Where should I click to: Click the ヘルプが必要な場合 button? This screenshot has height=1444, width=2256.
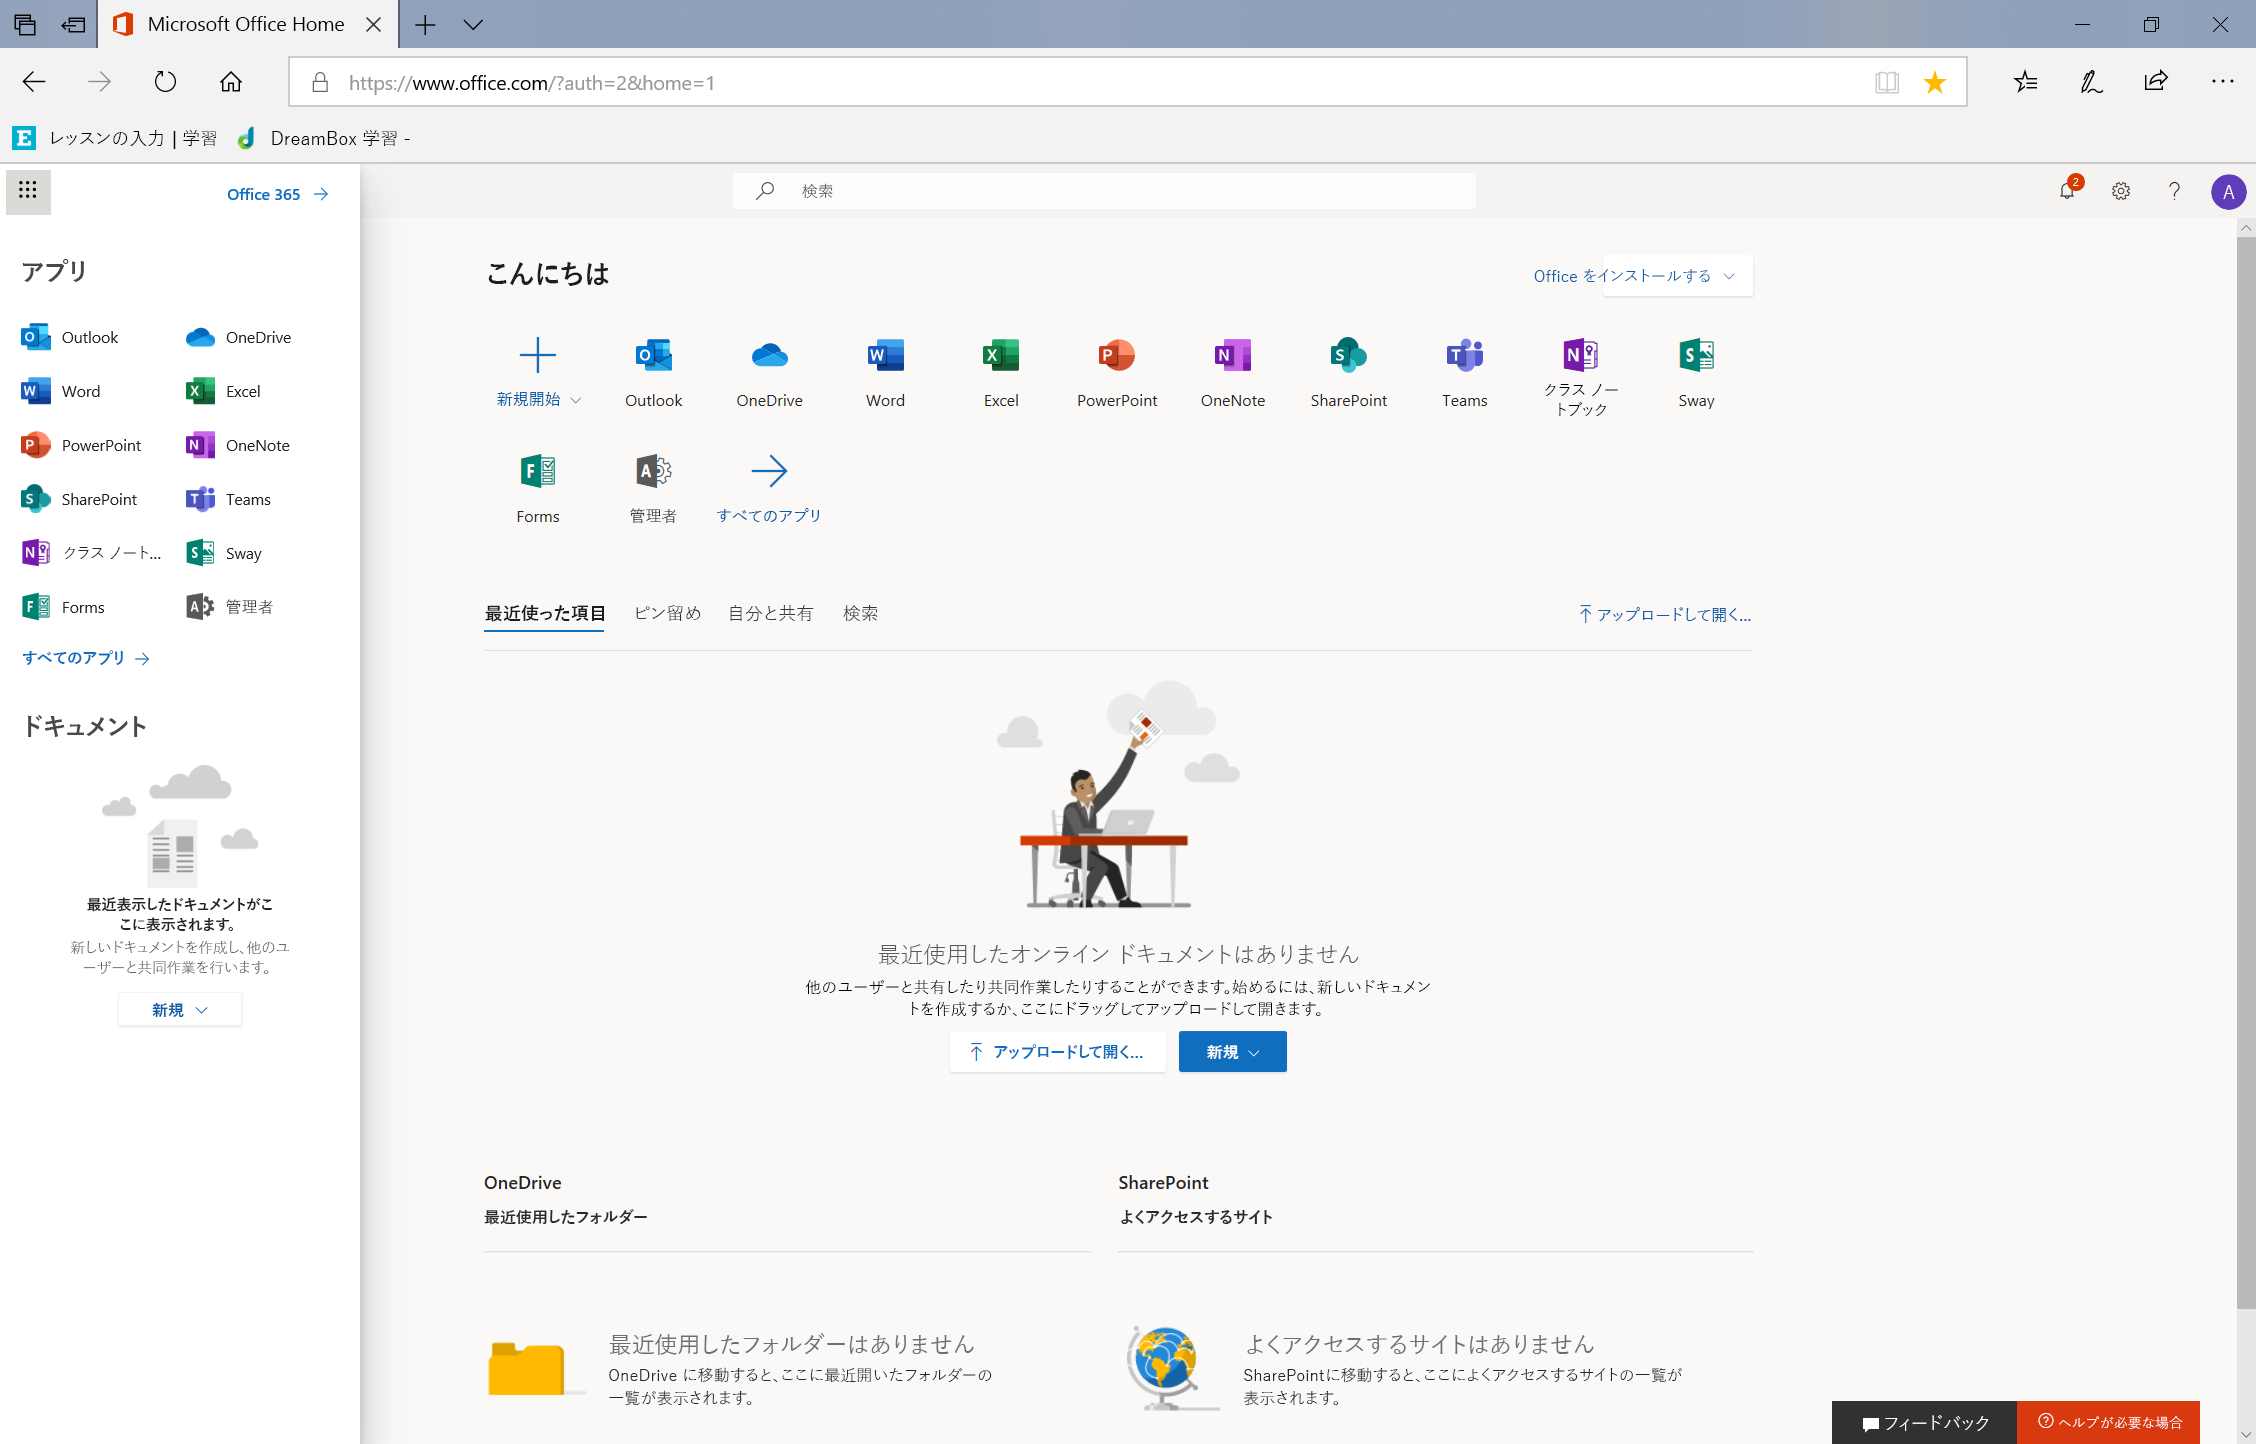coord(2109,1422)
